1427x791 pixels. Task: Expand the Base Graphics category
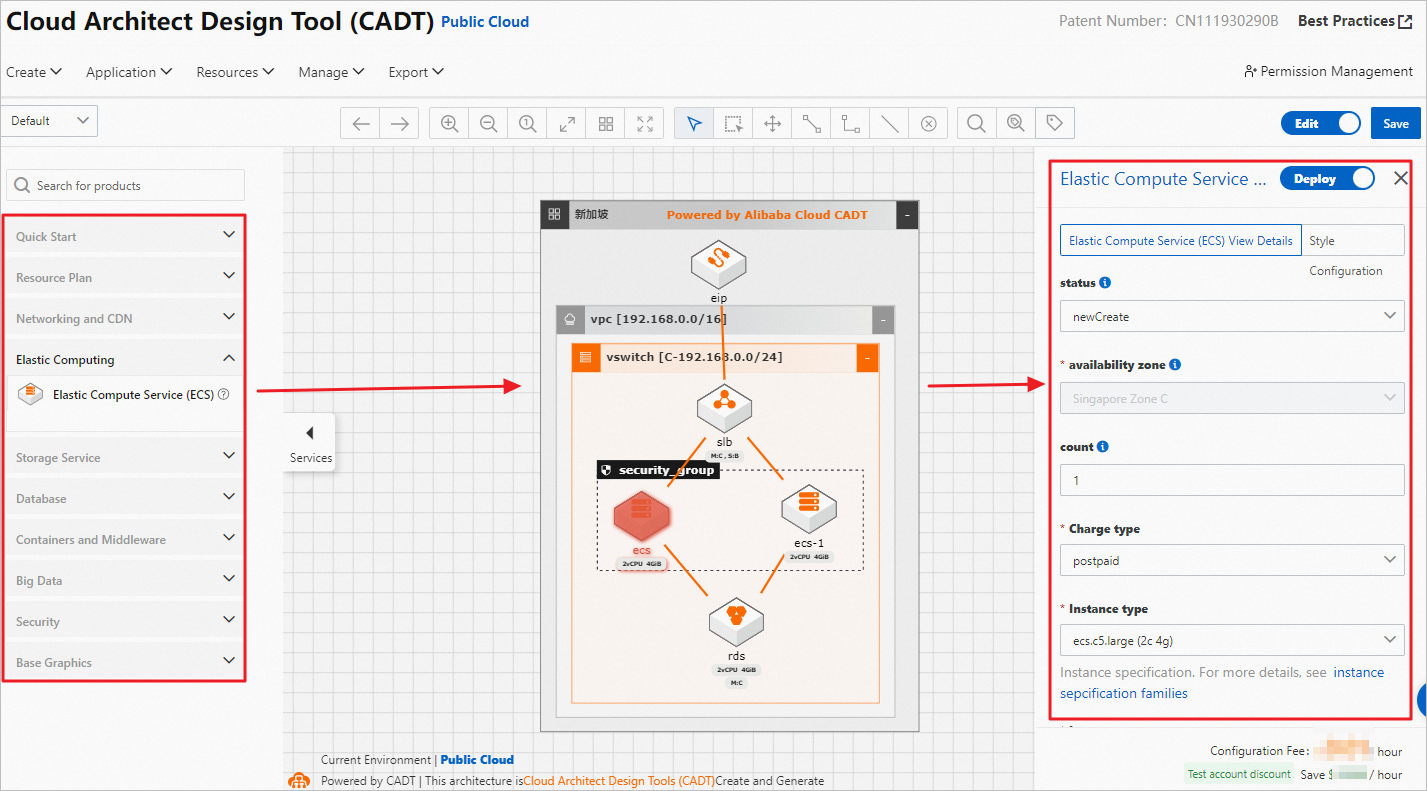(x=125, y=662)
